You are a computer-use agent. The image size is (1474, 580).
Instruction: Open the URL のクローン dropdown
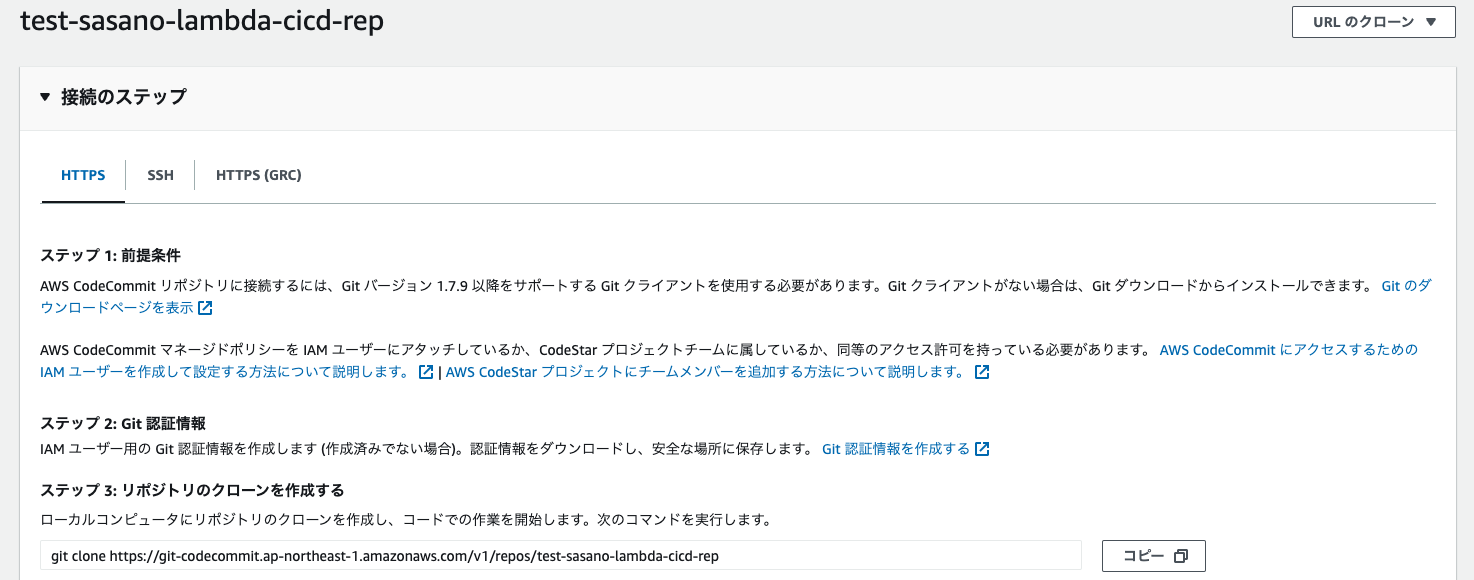pos(1373,21)
